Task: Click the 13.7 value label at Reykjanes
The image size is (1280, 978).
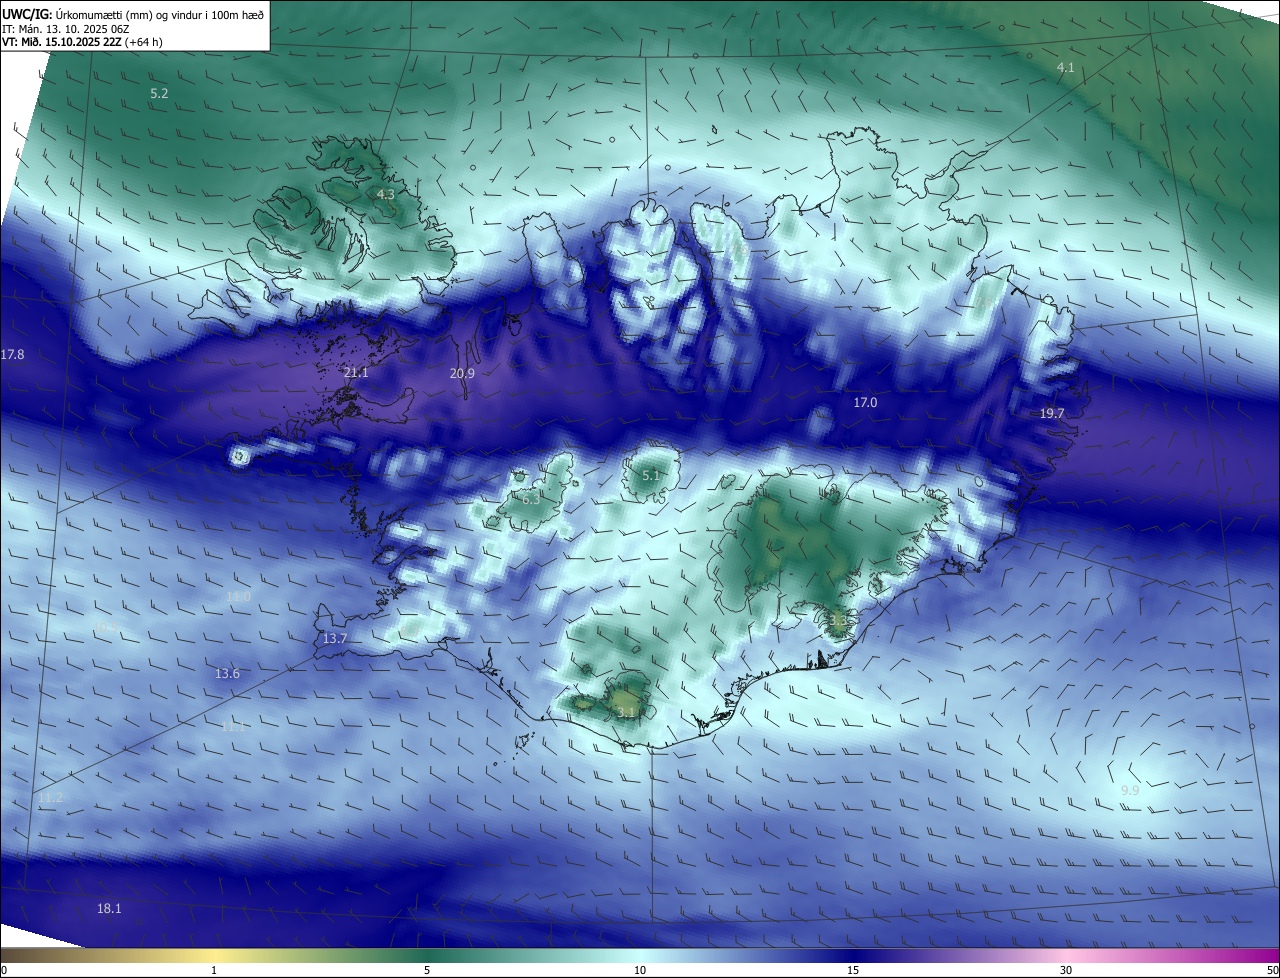Action: (335, 638)
